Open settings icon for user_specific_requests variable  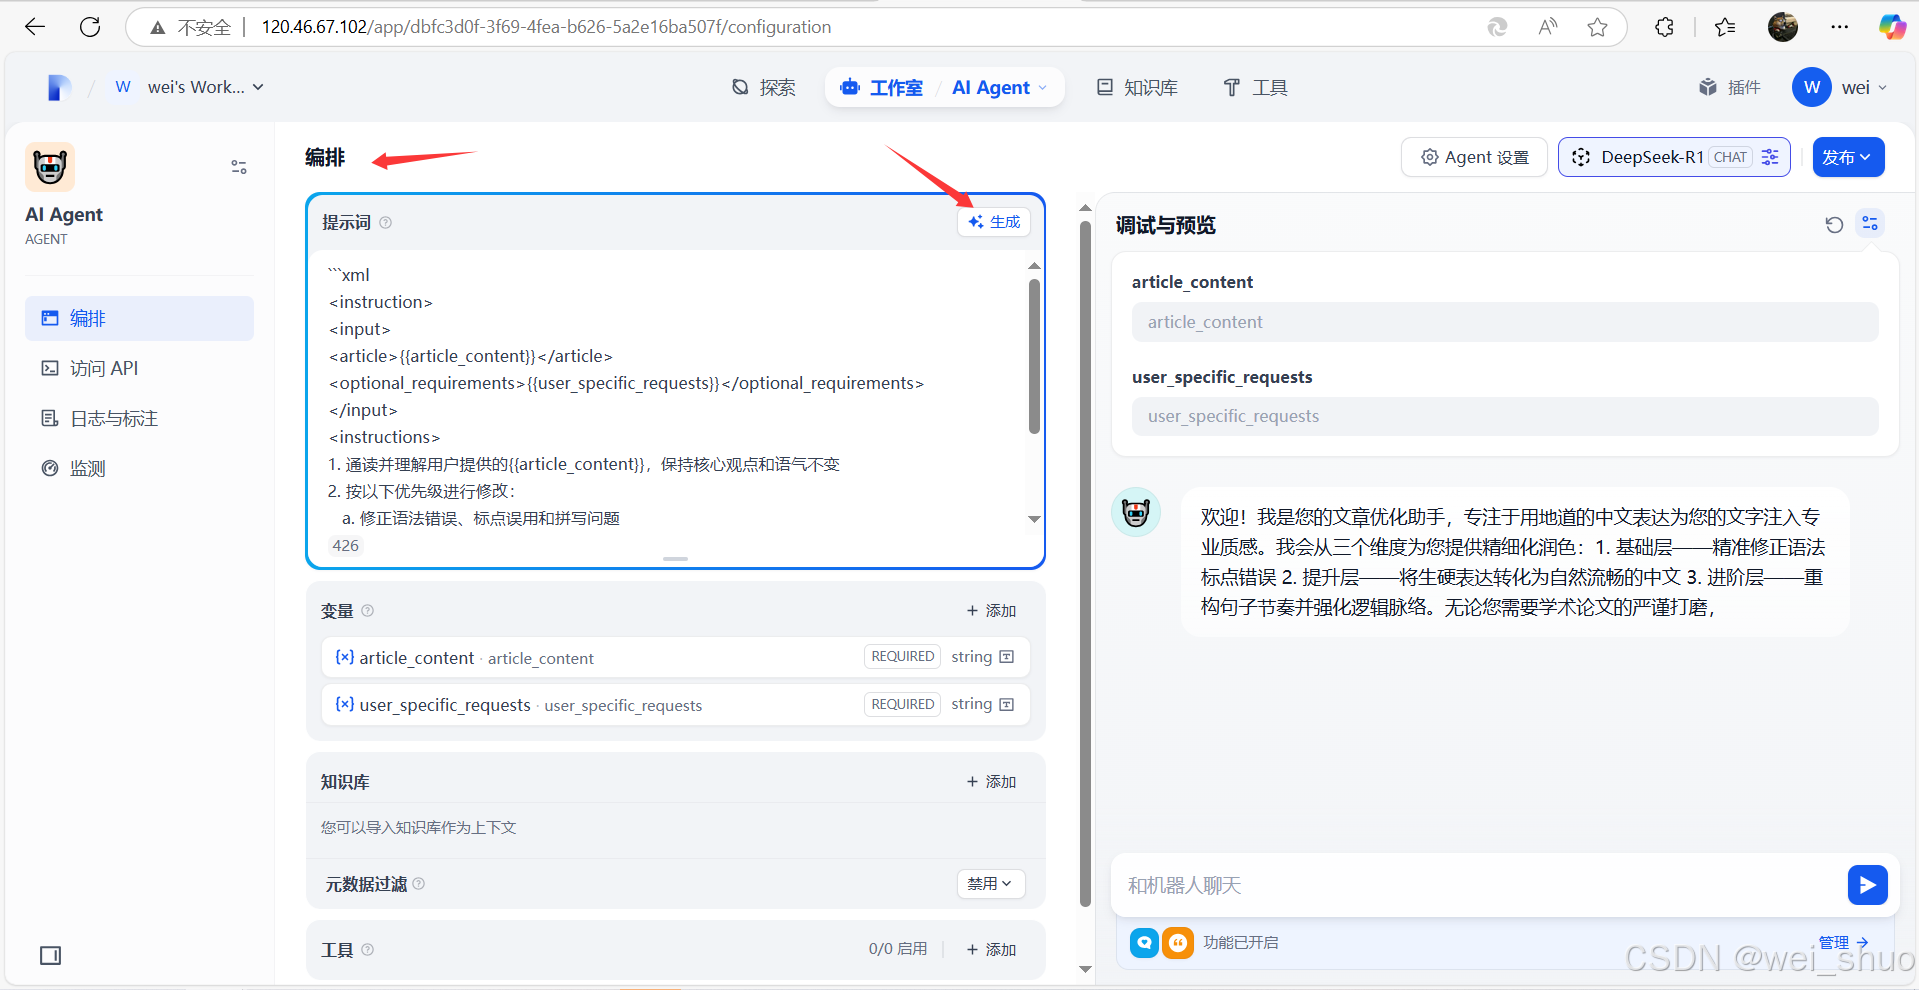click(1007, 704)
